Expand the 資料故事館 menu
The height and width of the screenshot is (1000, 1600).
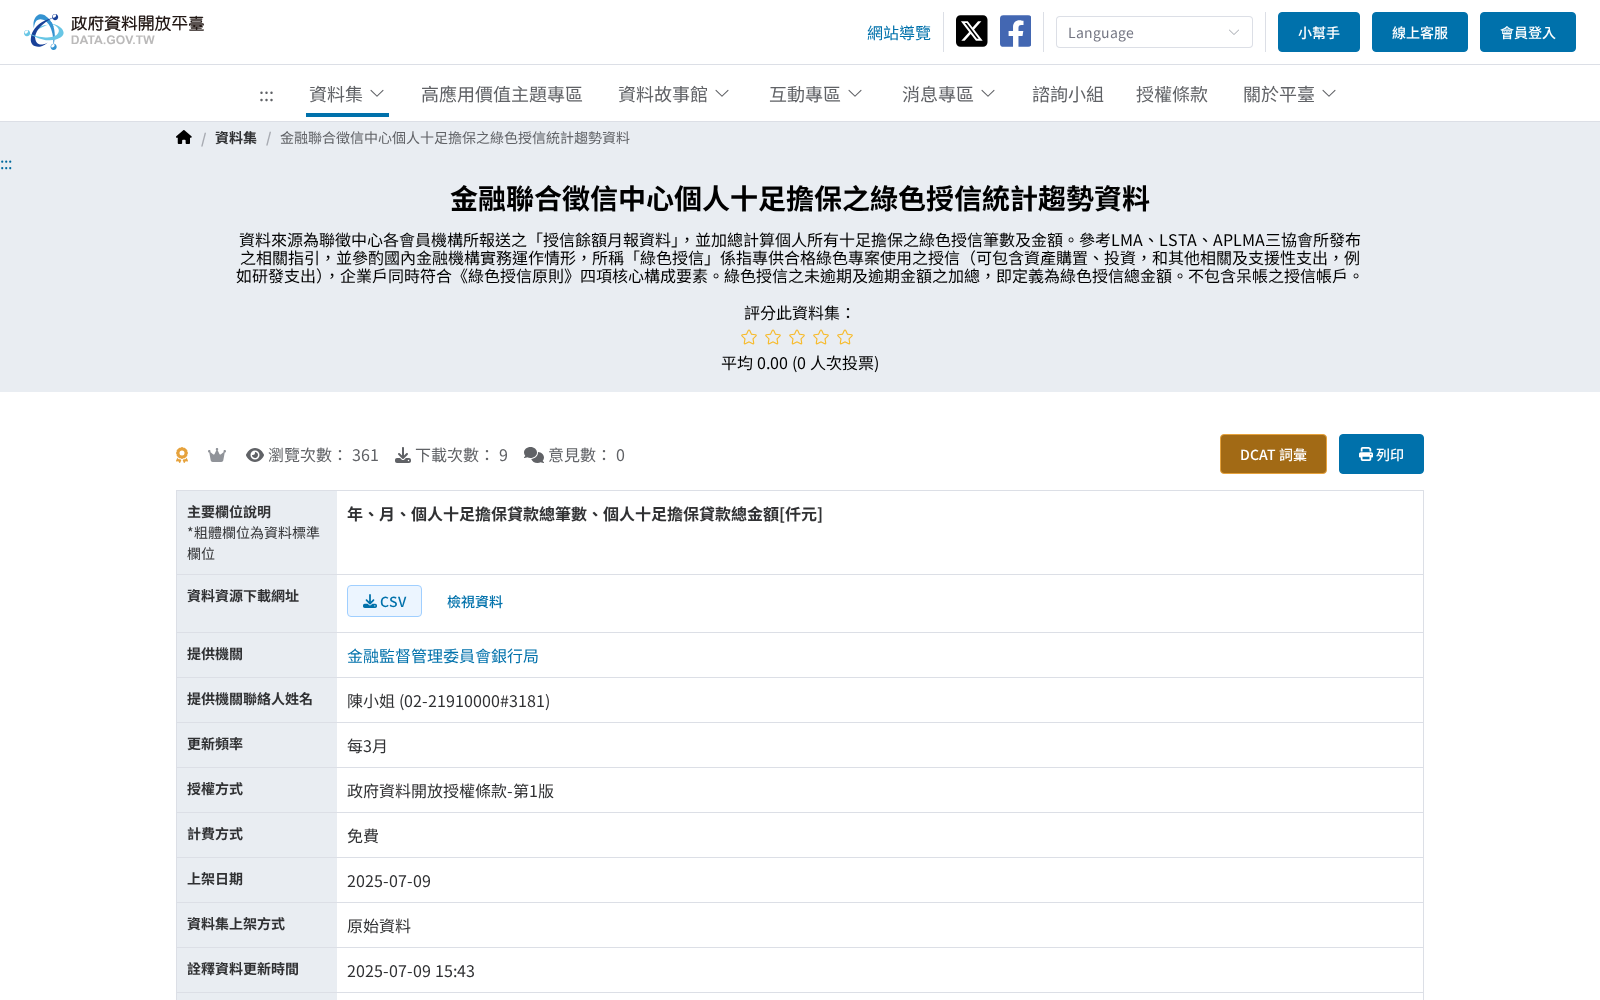(x=674, y=94)
